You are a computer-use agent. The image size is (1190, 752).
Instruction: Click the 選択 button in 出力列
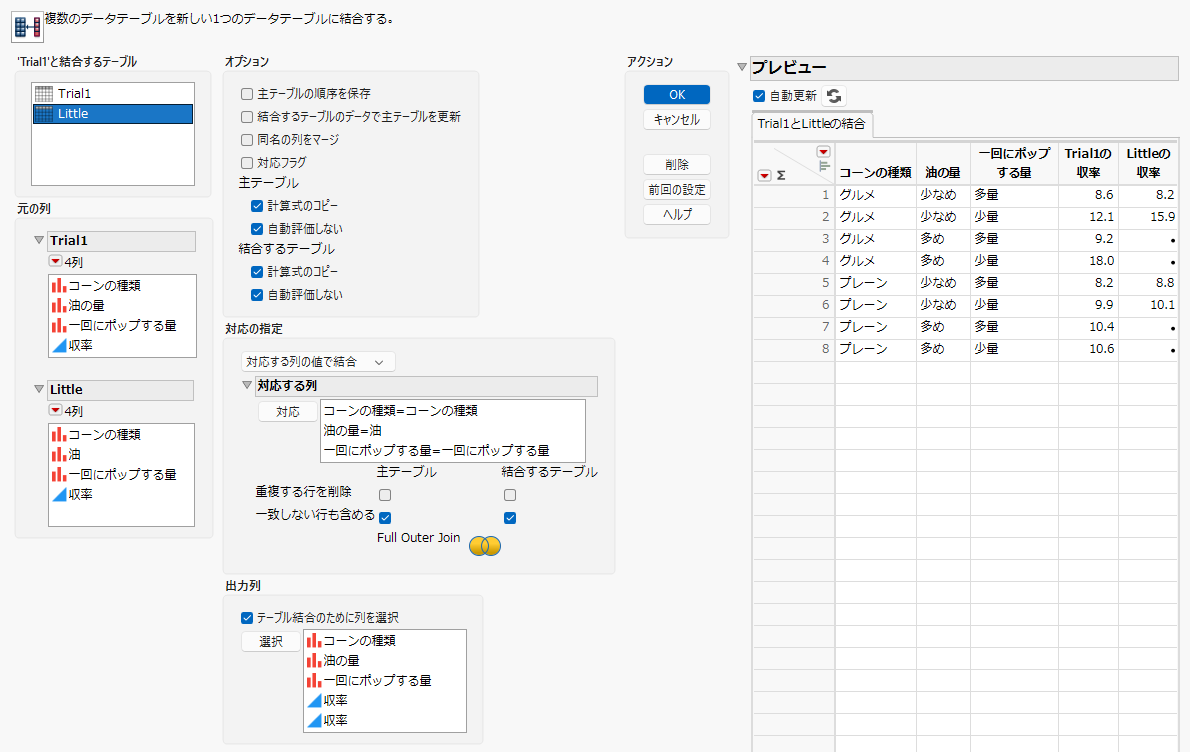271,642
